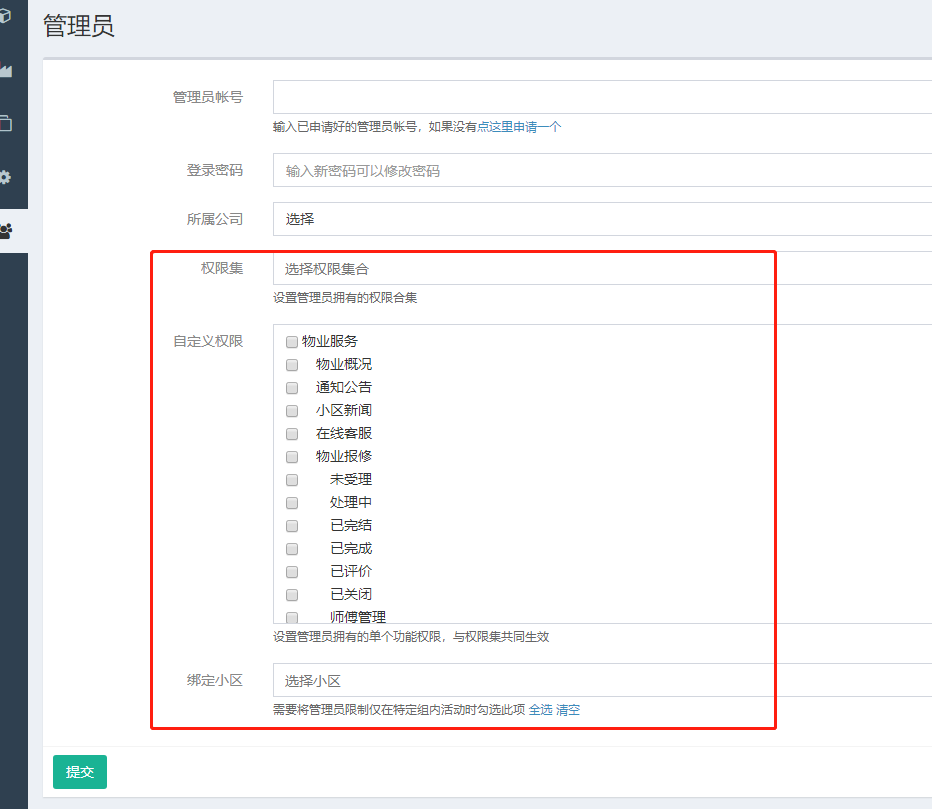Check the 物业概况 permission box
Viewport: 932px width, 809px height.
pyautogui.click(x=291, y=364)
